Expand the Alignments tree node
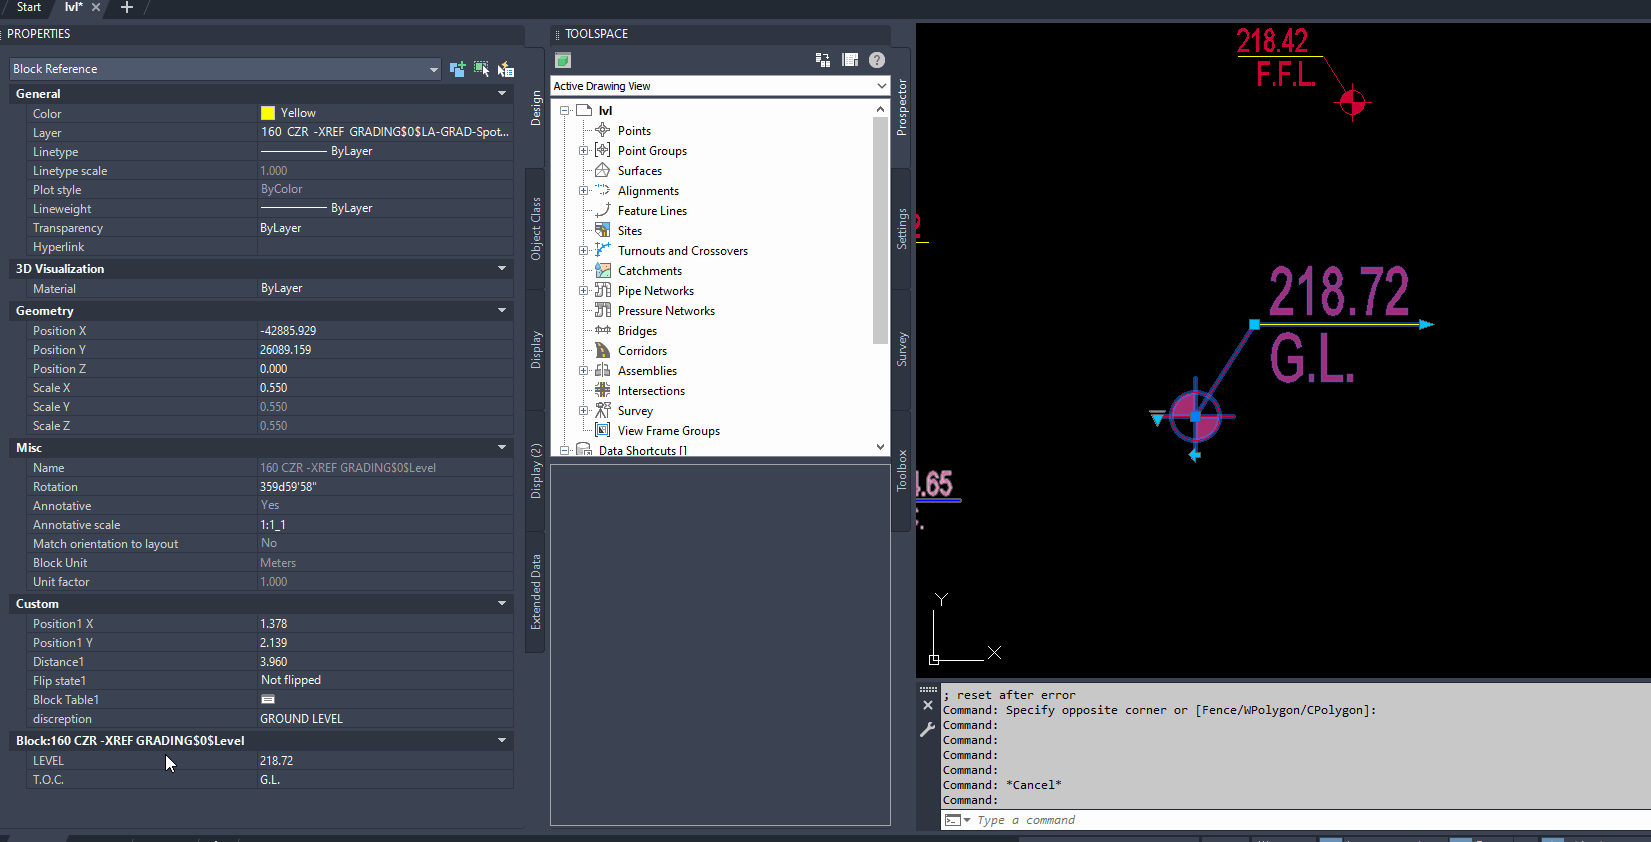This screenshot has height=842, width=1651. pyautogui.click(x=584, y=191)
